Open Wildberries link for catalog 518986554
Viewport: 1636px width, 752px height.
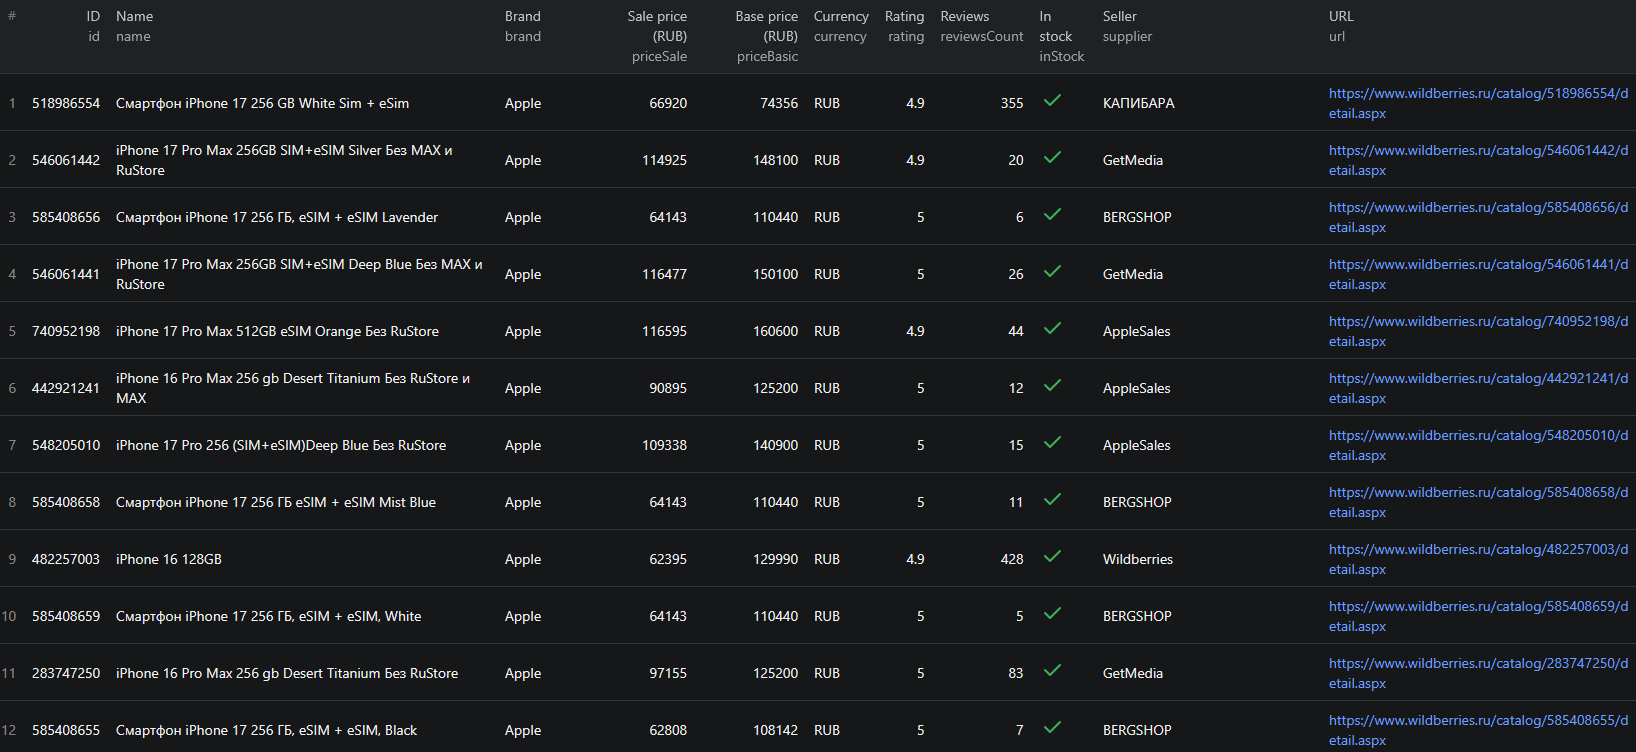coord(1478,103)
